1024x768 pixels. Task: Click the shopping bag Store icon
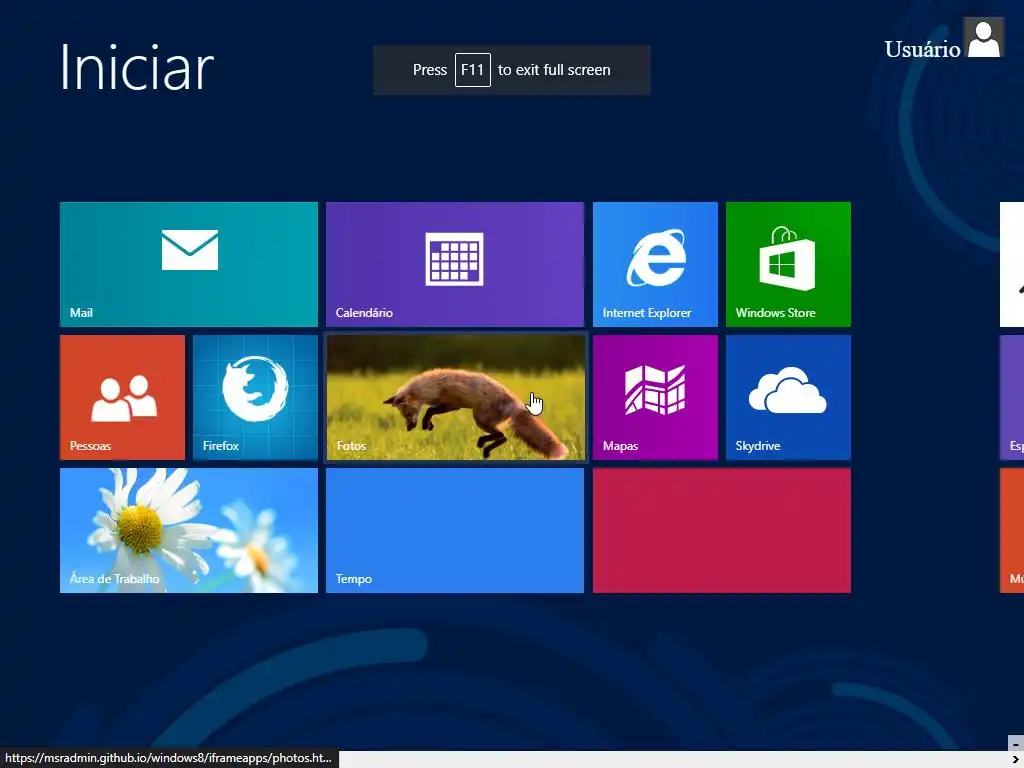pyautogui.click(x=787, y=259)
